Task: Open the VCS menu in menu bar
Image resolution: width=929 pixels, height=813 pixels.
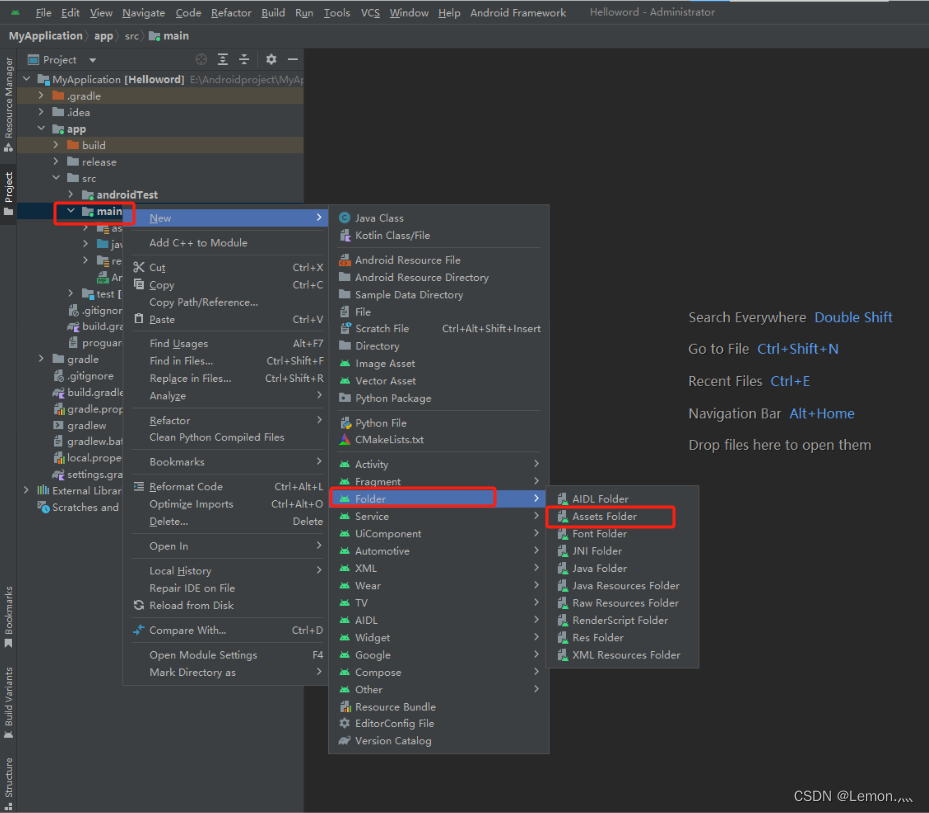Action: tap(370, 12)
